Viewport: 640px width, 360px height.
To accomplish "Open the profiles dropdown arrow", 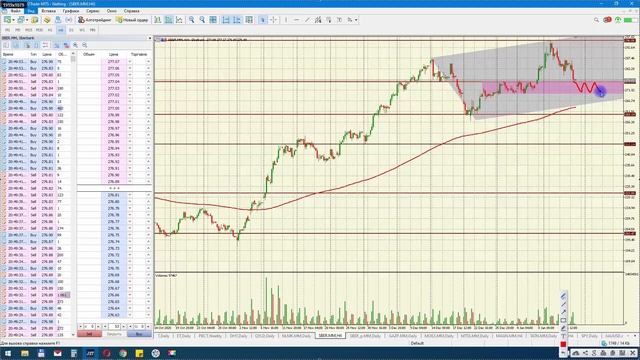I will [x=27, y=20].
